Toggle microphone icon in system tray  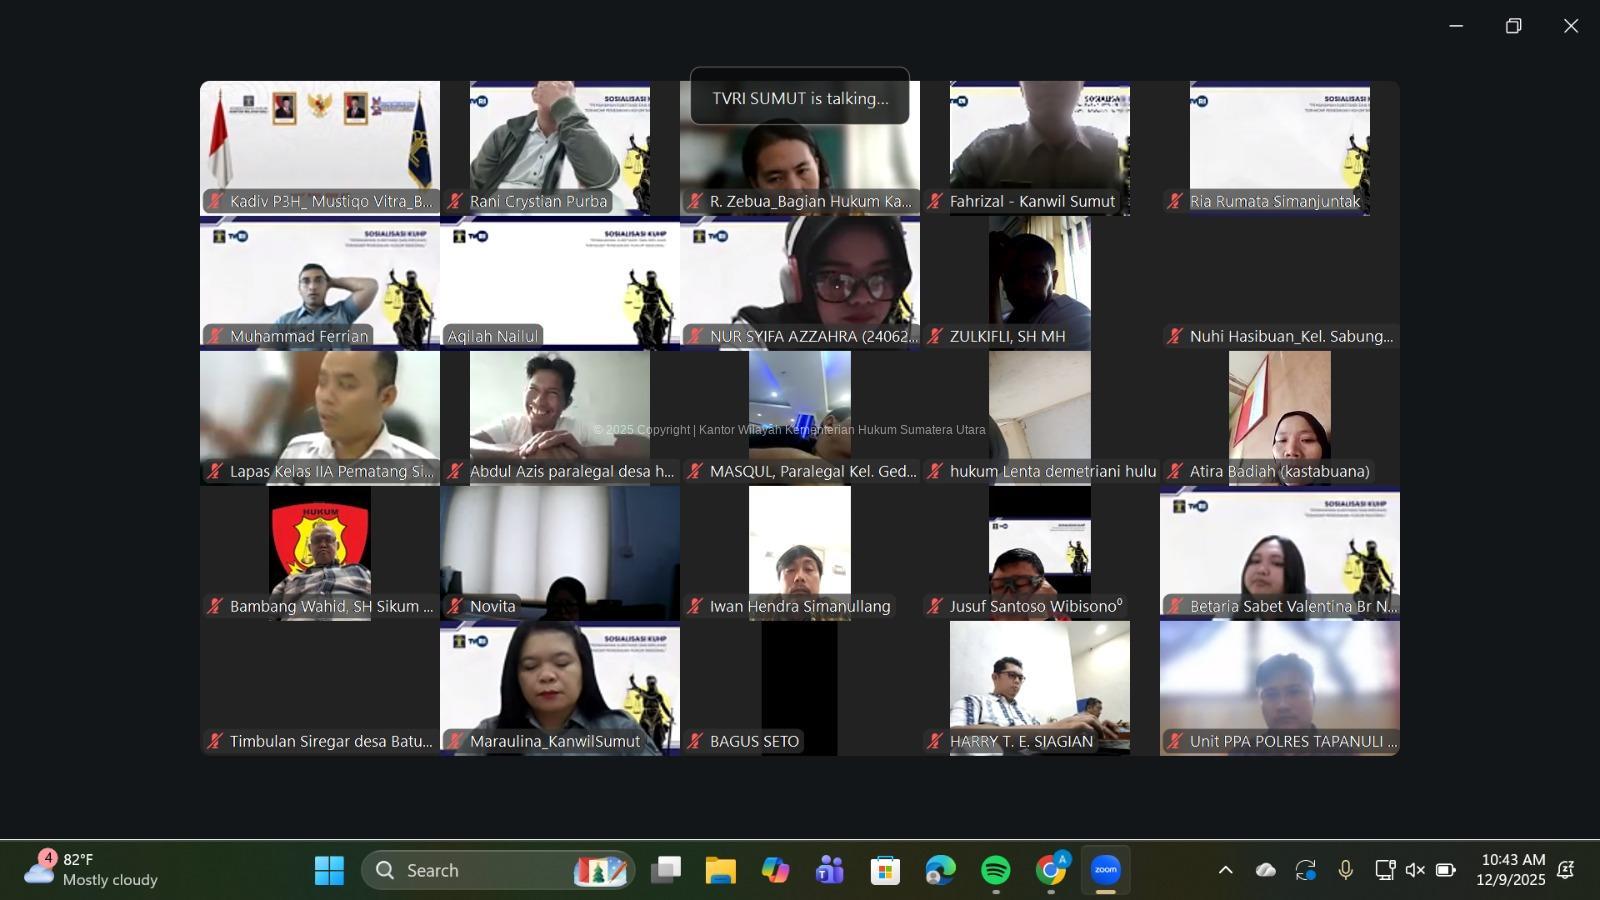(1345, 870)
